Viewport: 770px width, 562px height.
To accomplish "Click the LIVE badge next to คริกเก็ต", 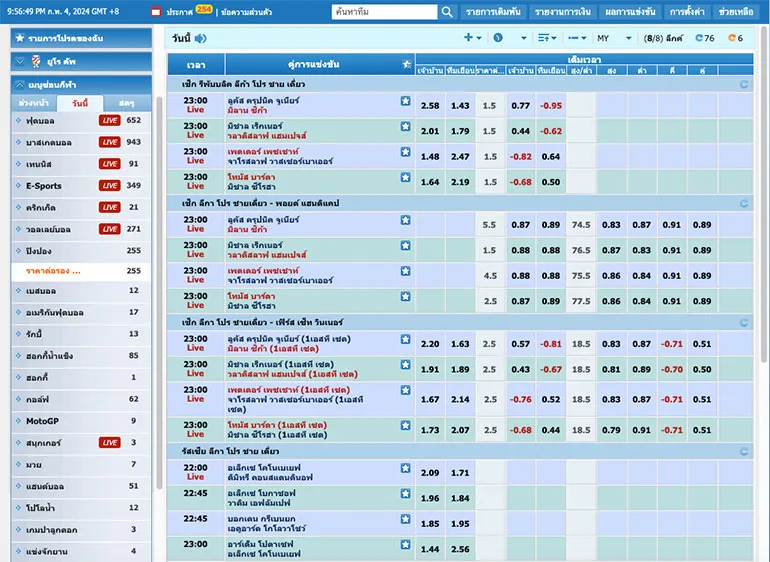I will 110,207.
